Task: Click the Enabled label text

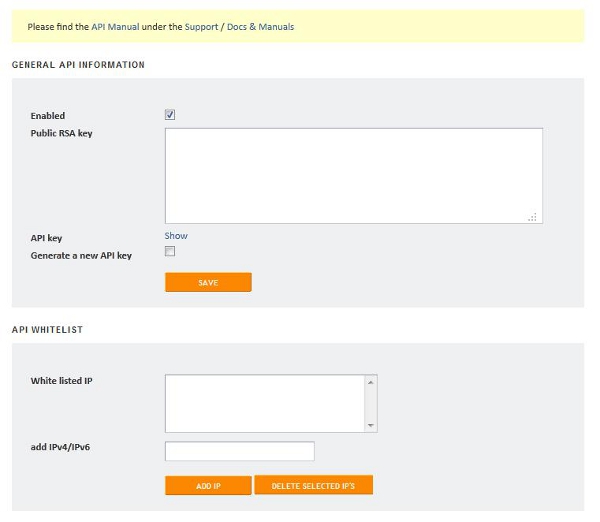Action: click(x=48, y=116)
